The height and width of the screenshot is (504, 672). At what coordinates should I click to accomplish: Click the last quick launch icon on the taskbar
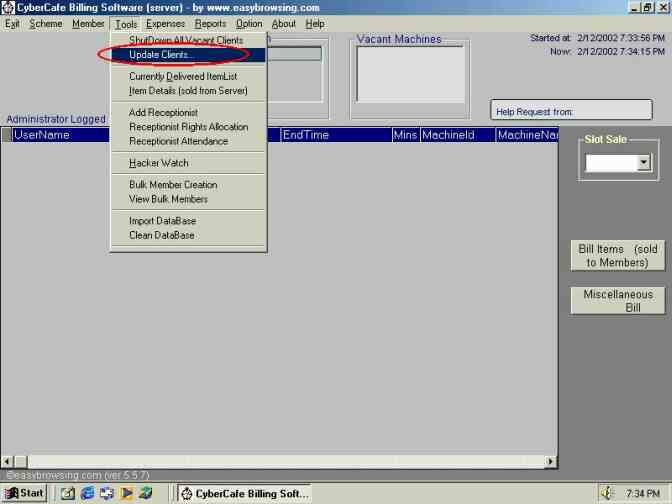point(146,493)
